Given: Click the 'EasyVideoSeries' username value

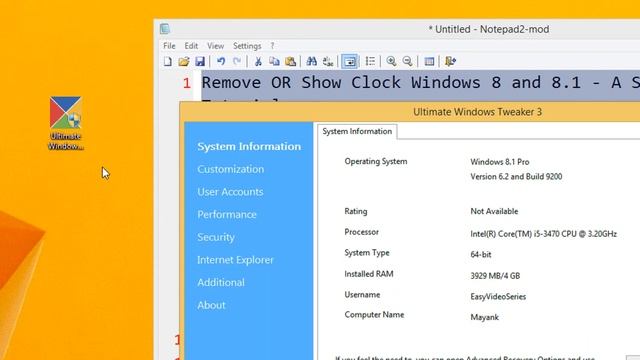Looking at the screenshot, I should tap(498, 297).
